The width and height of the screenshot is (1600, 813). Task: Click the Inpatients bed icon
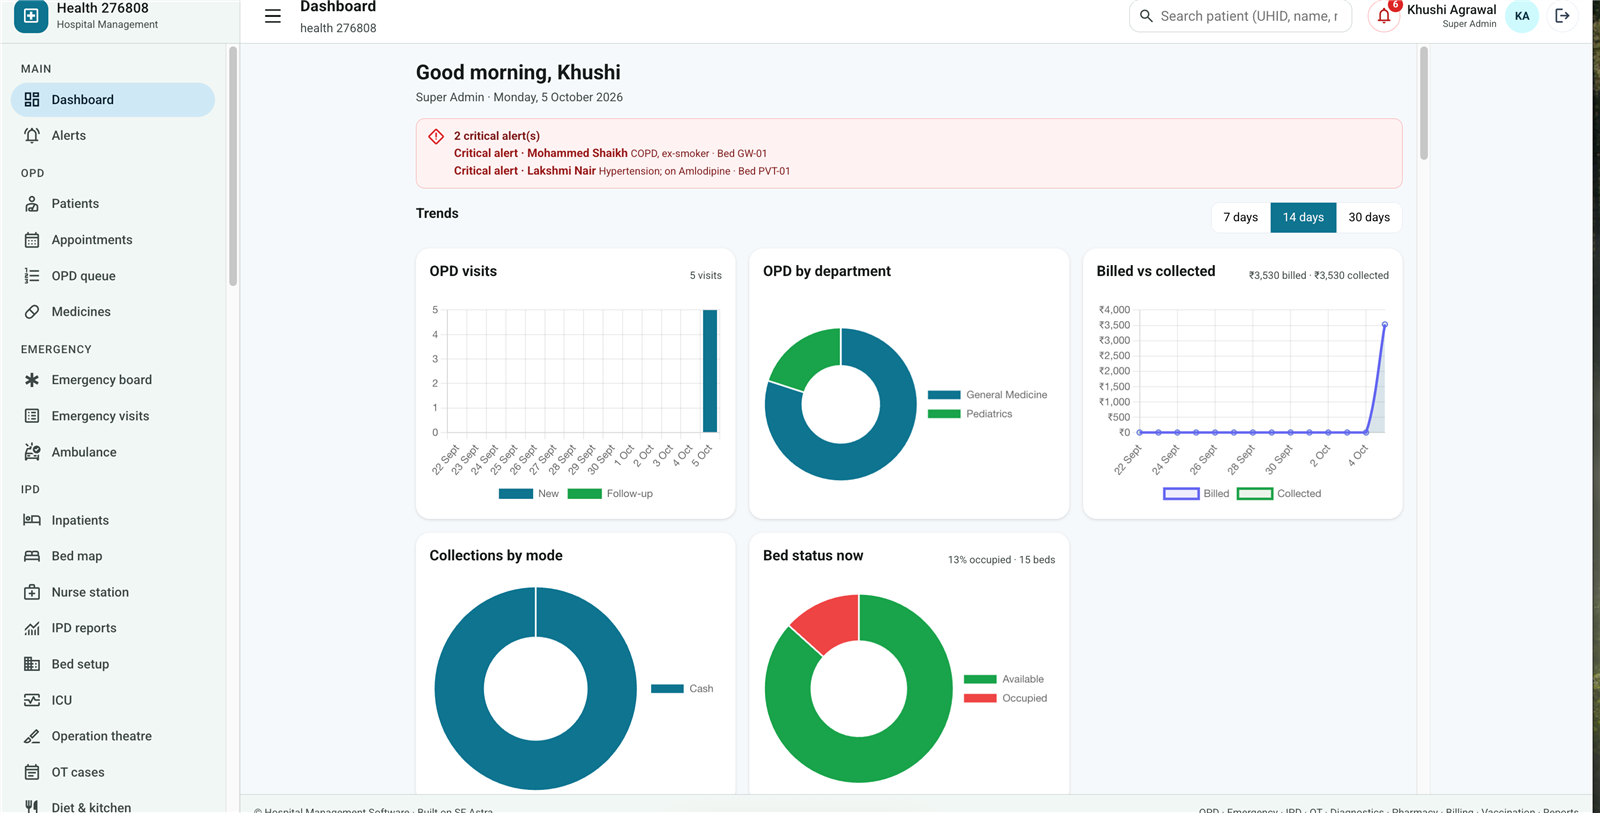coord(32,520)
